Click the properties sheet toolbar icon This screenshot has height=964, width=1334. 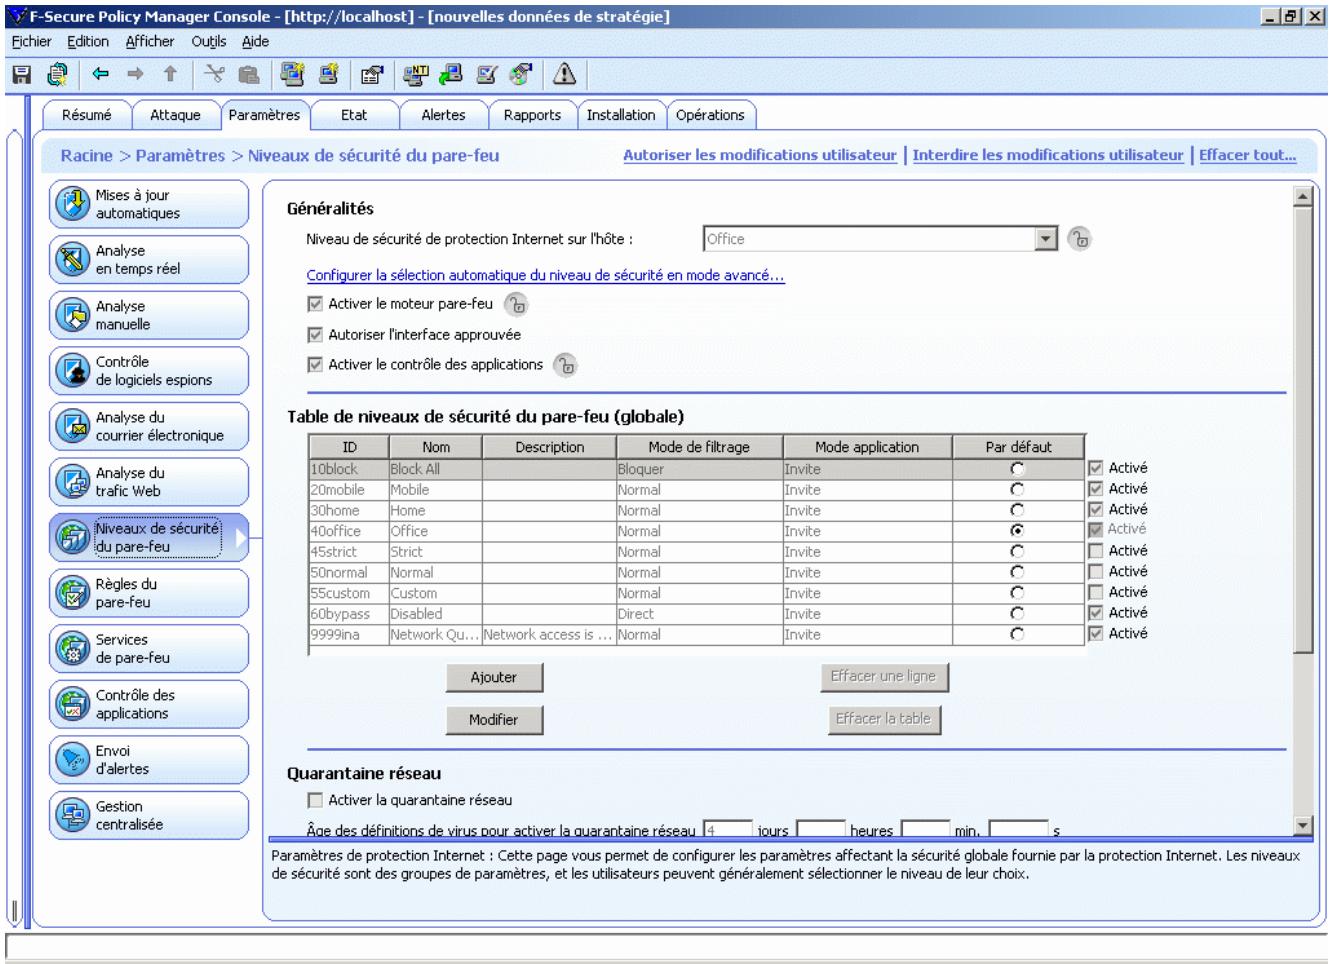coord(372,73)
